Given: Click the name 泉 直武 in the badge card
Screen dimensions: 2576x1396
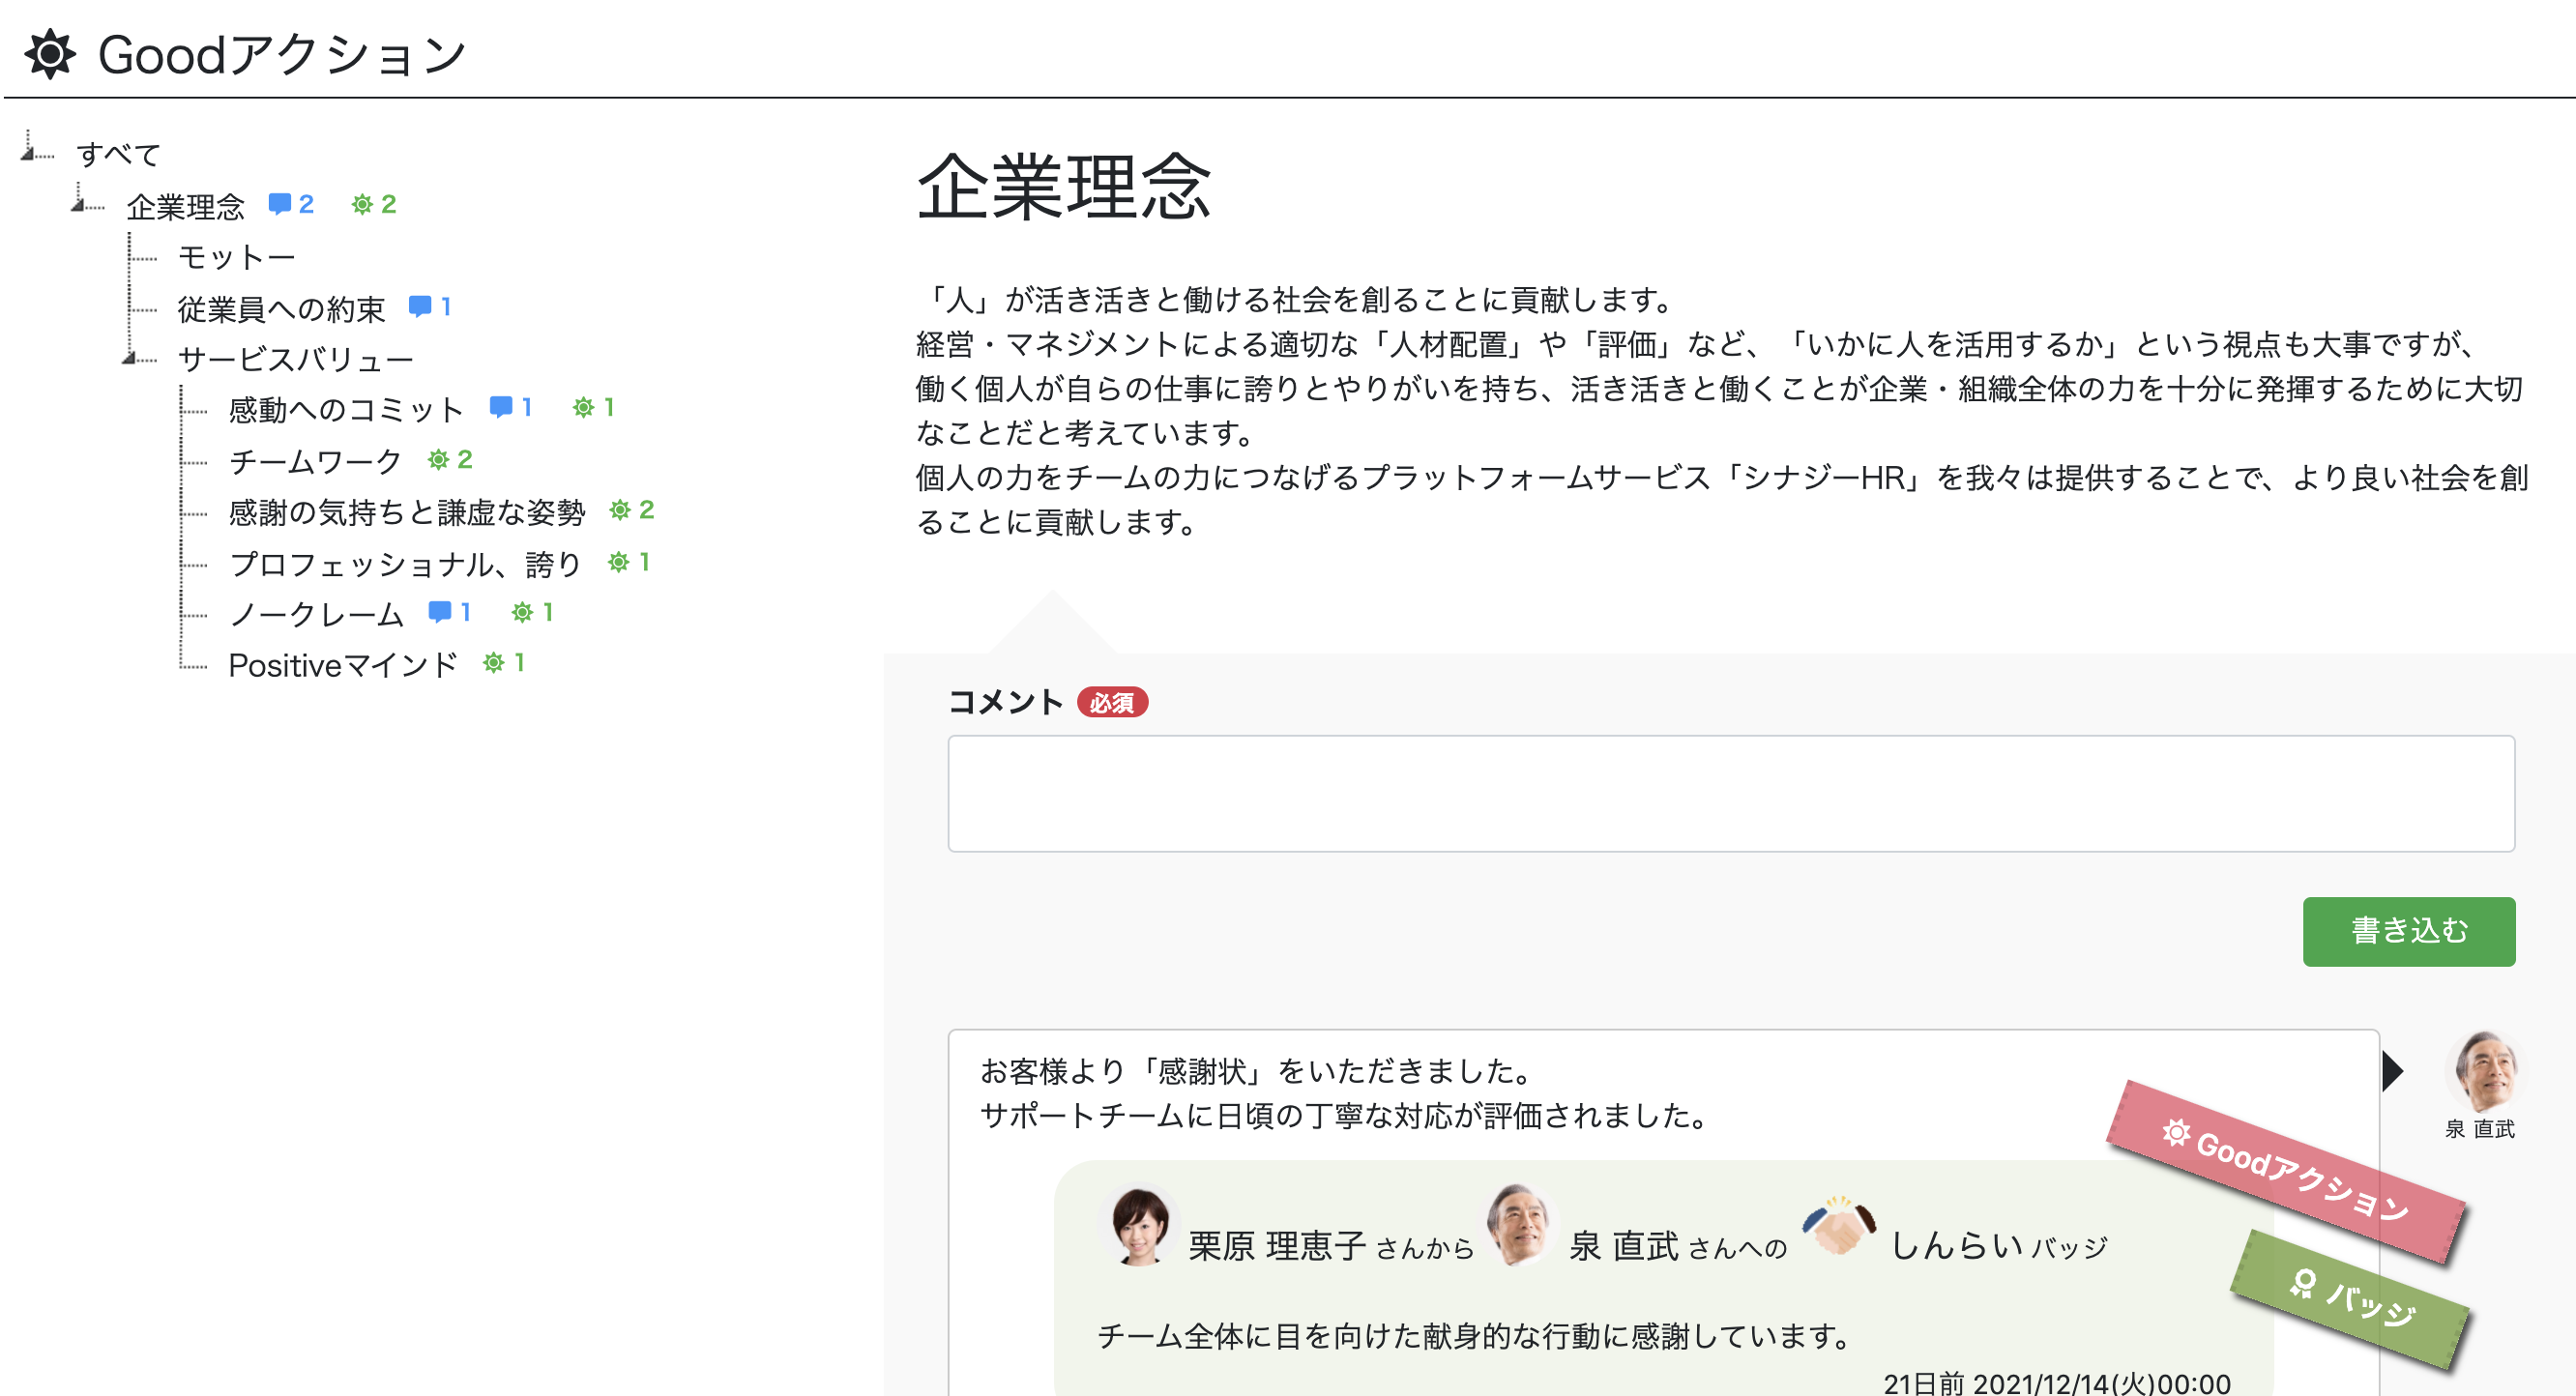Looking at the screenshot, I should coord(1624,1246).
